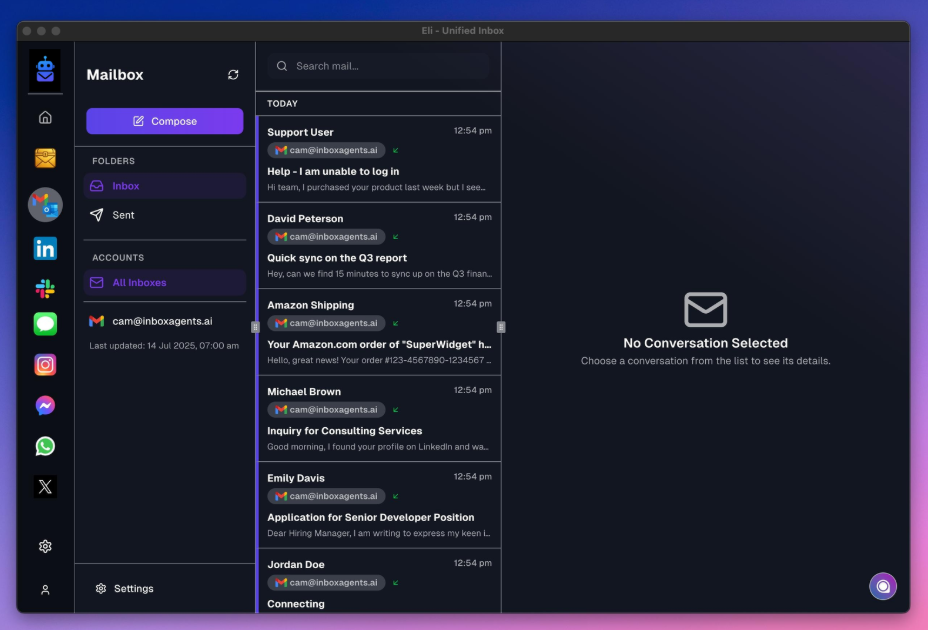Screen dimensions: 928x630
Task: Select the cam@inboxagents.ai account
Action: tap(165, 321)
